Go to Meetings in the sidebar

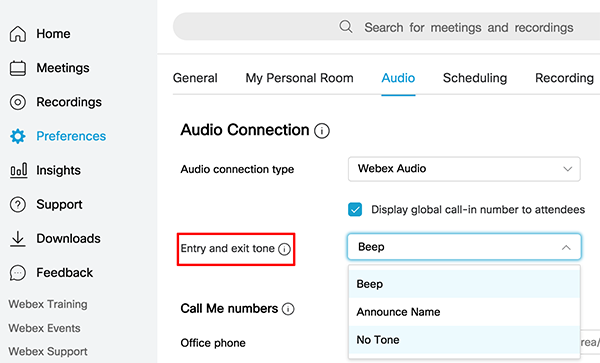(63, 68)
